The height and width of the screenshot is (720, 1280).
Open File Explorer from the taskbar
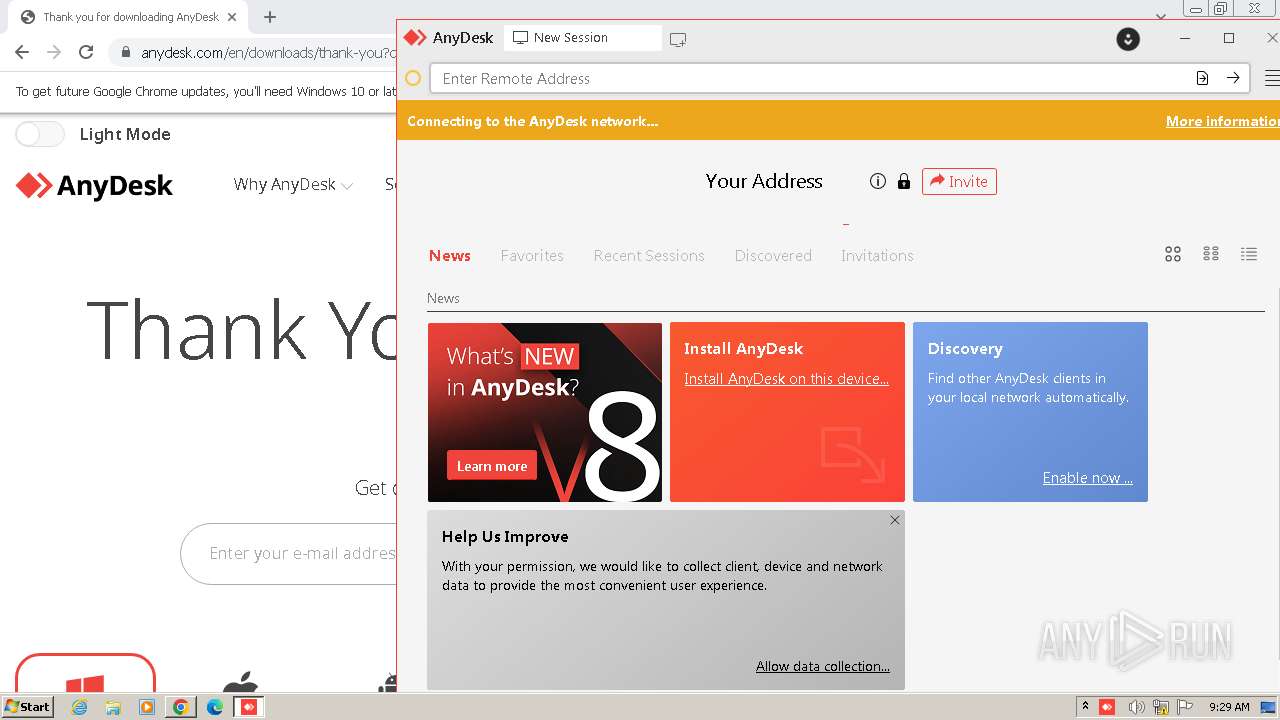tap(113, 707)
